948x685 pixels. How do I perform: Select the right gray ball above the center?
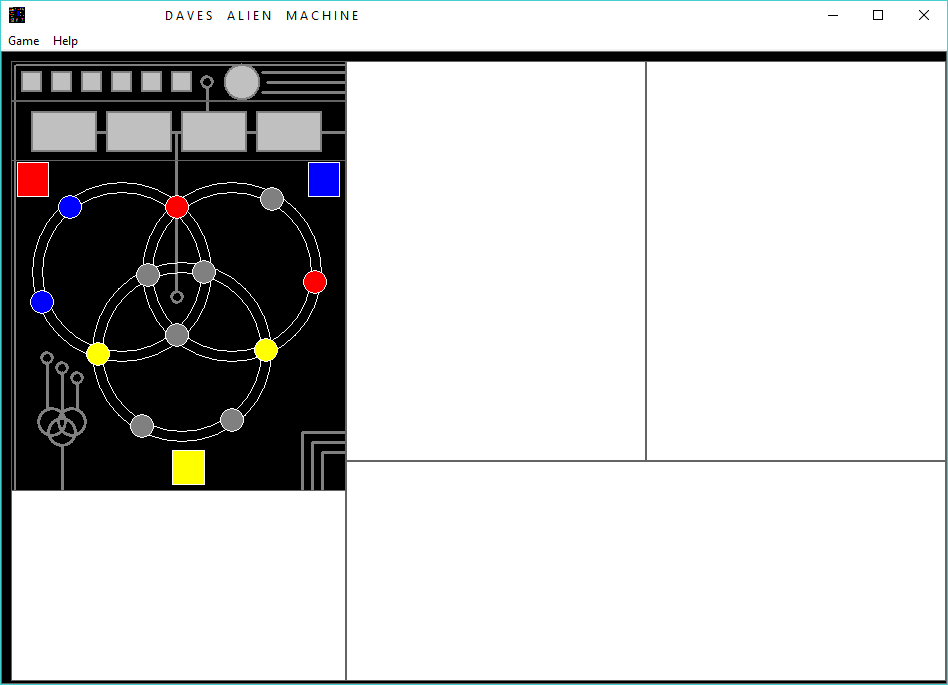(x=204, y=272)
